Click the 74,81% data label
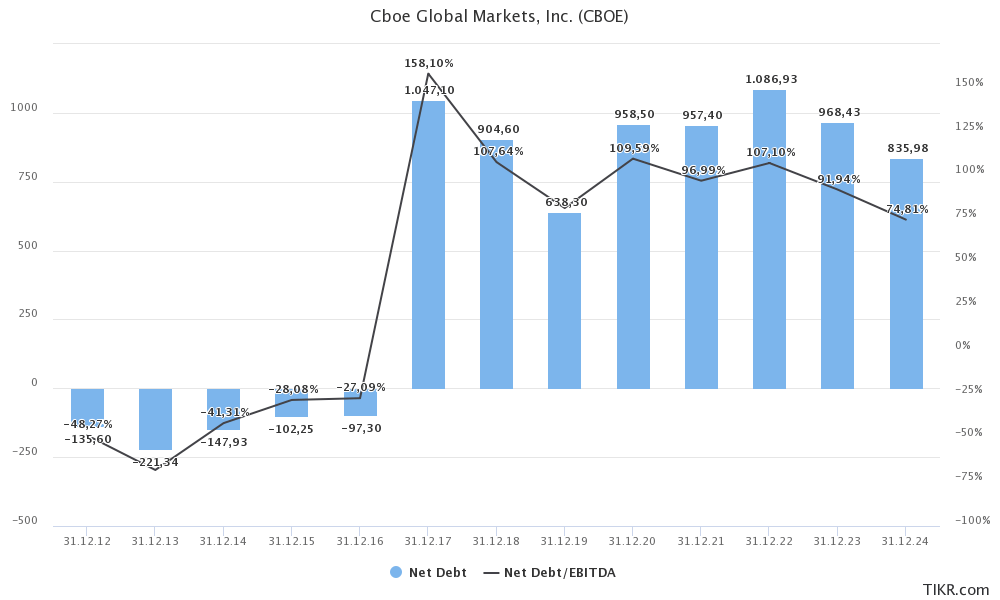1000x600 pixels. (x=907, y=209)
